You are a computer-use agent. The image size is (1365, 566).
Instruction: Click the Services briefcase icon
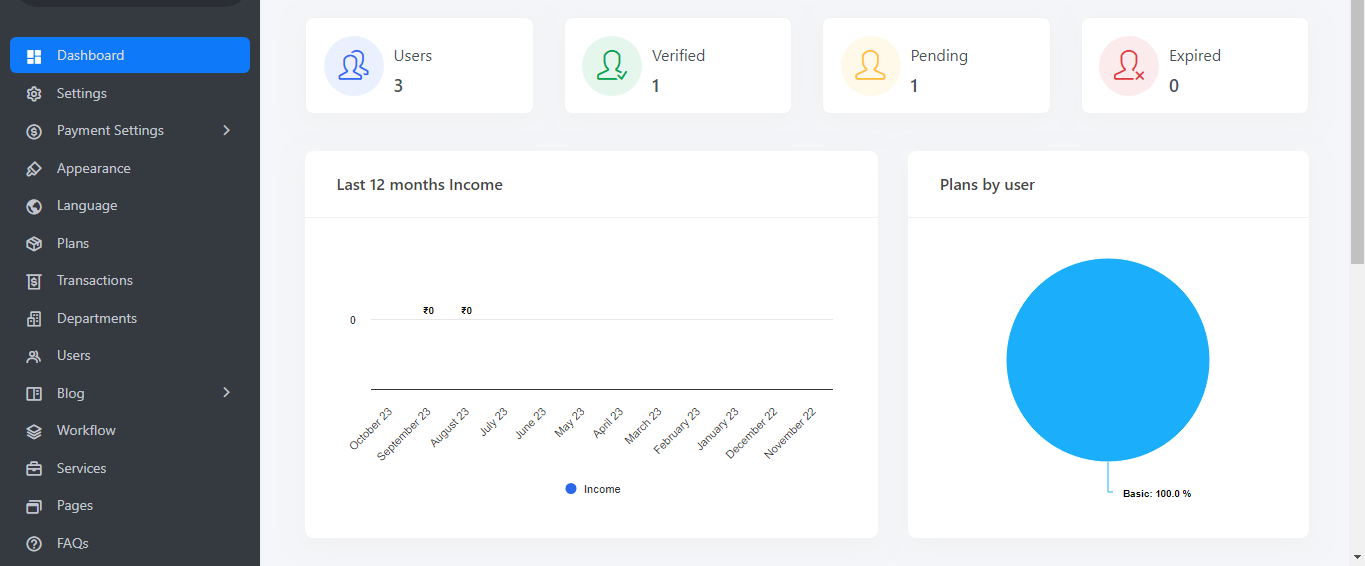34,469
